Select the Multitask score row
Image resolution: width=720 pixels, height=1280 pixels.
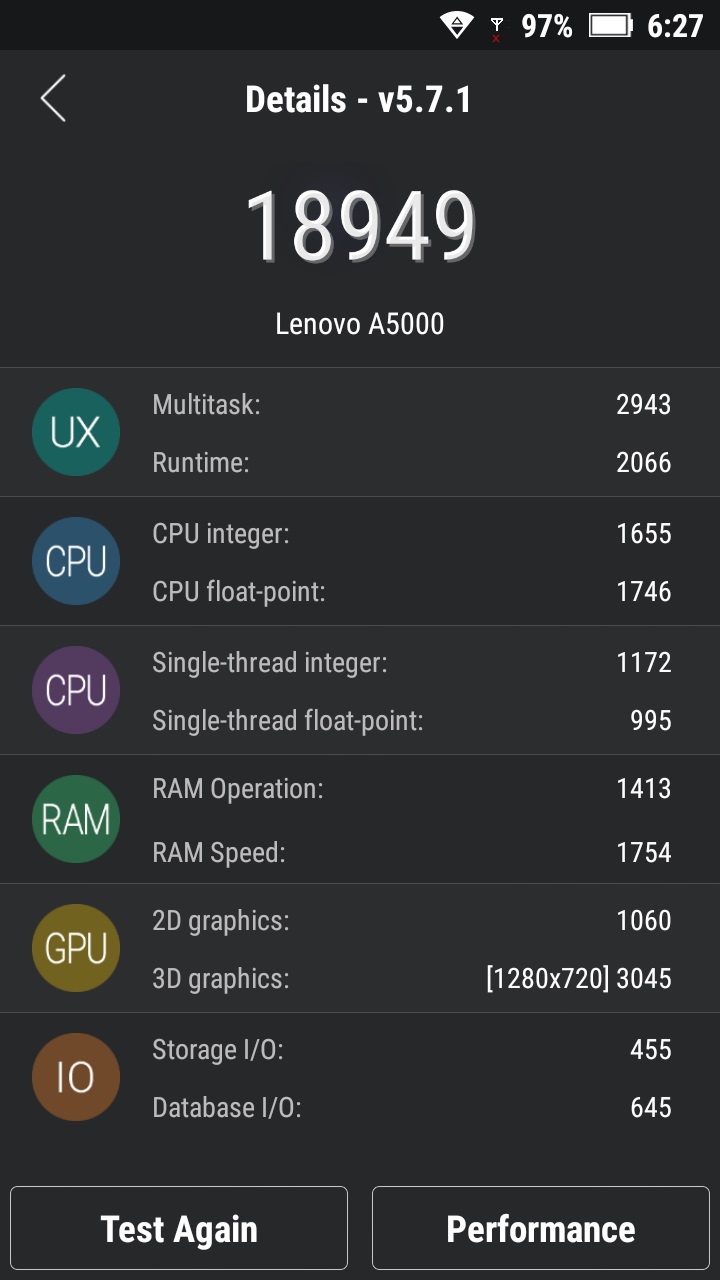click(410, 405)
